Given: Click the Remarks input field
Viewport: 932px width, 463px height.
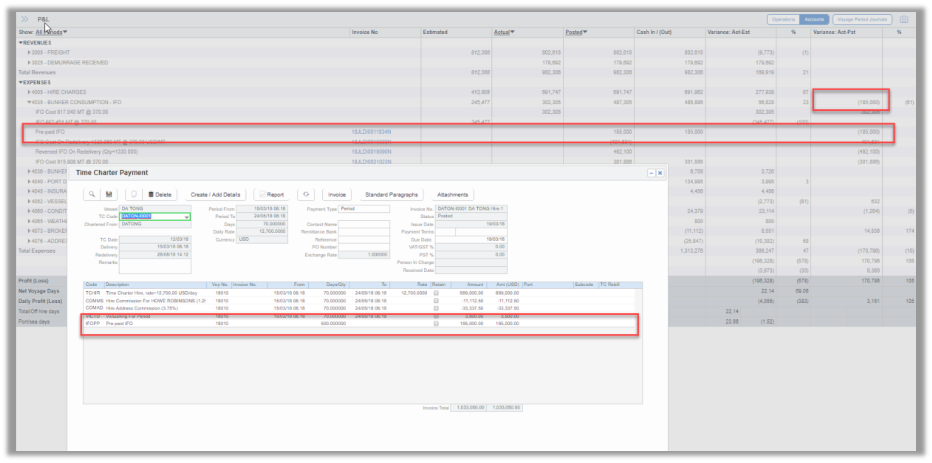Looking at the screenshot, I should point(150,264).
